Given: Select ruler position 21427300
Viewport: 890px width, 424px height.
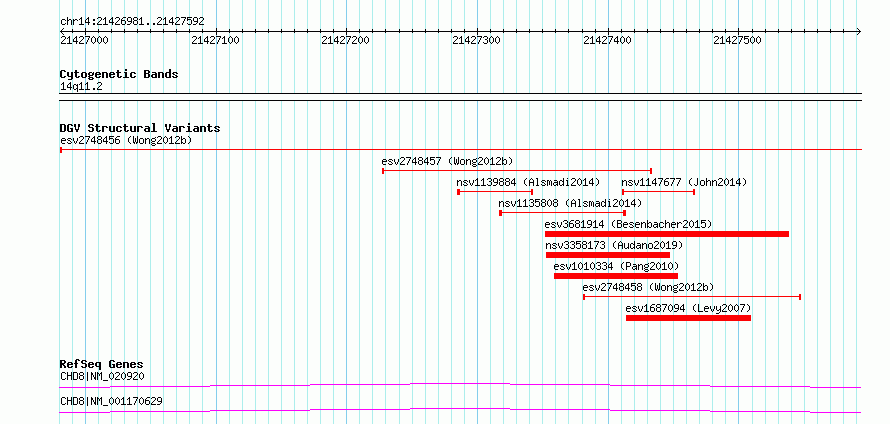Looking at the screenshot, I should click(476, 41).
